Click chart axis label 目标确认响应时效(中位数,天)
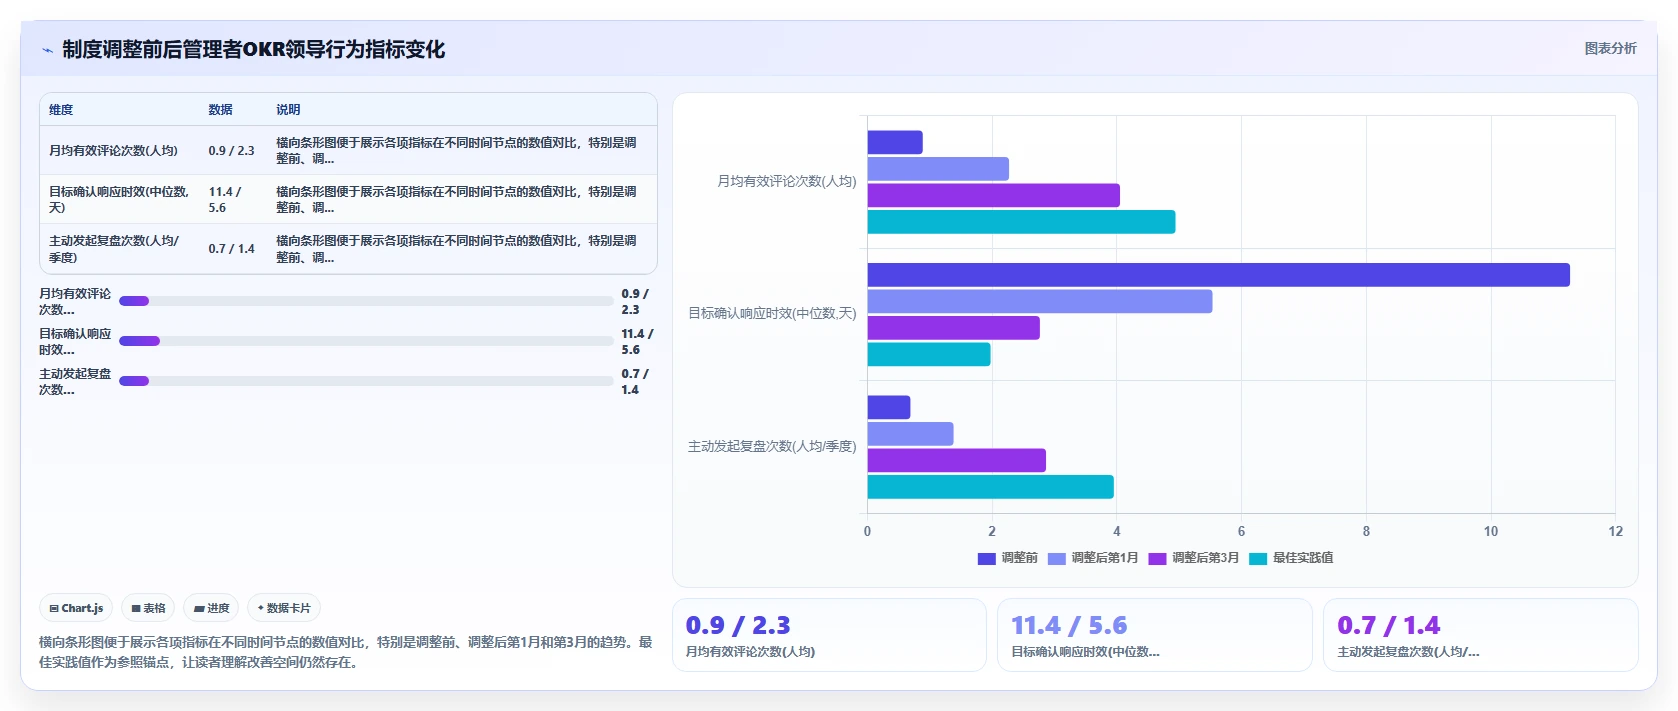Image resolution: width=1678 pixels, height=711 pixels. (772, 313)
